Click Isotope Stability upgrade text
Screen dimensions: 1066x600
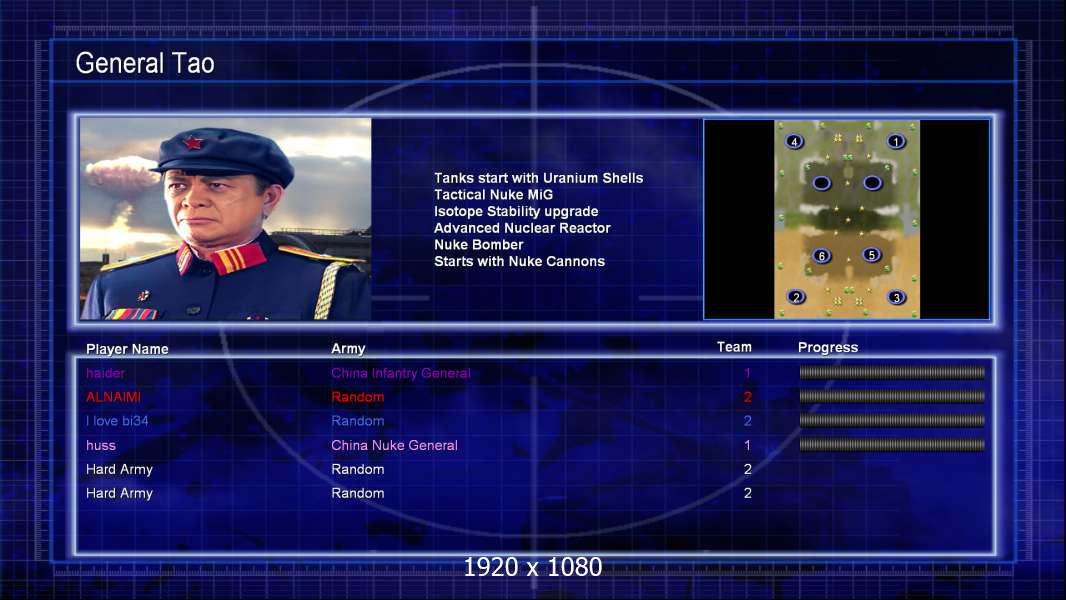516,211
